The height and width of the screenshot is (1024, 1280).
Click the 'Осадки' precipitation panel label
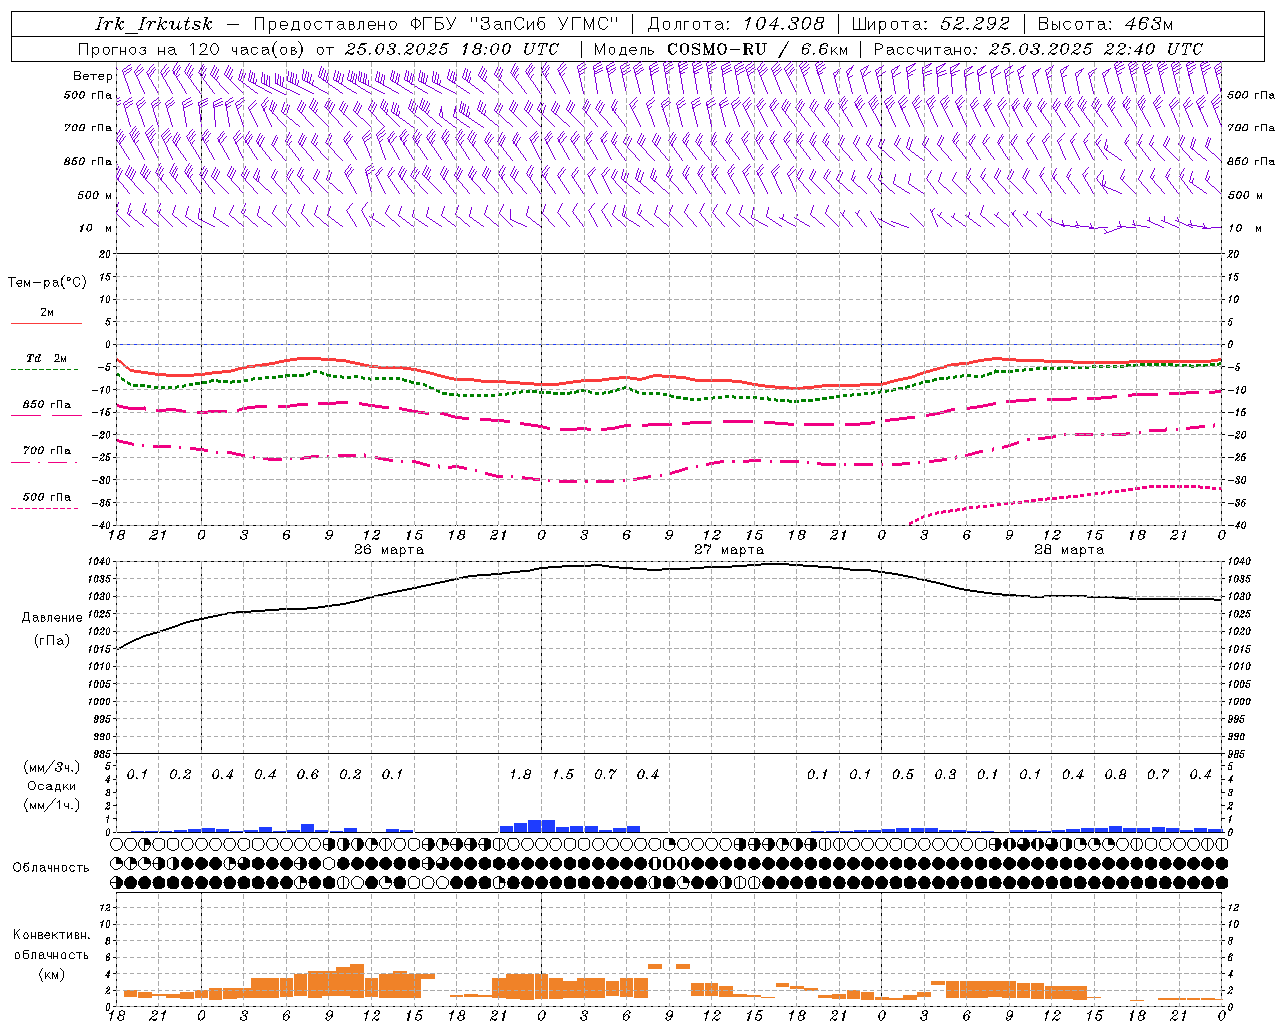coord(51,786)
